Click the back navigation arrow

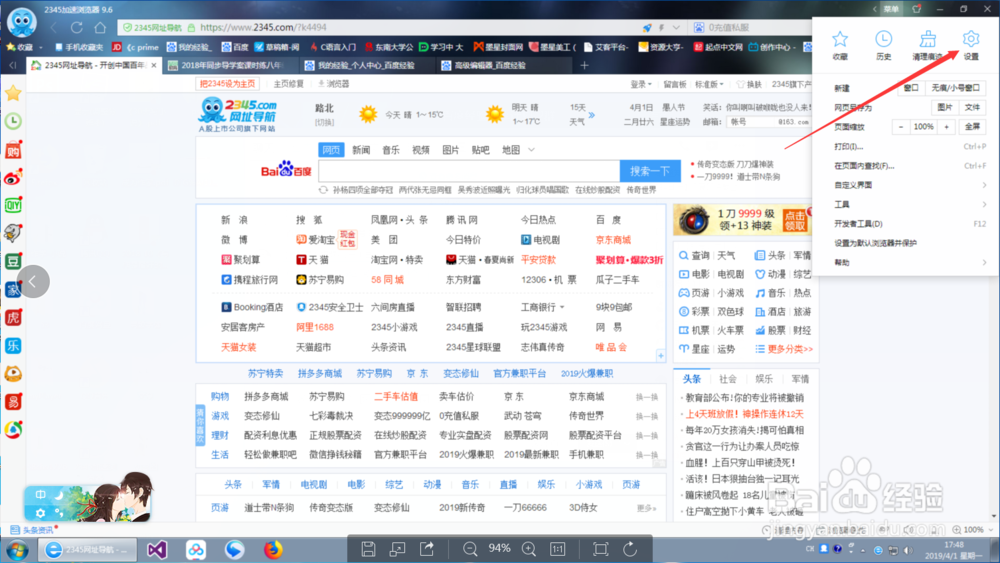54,27
